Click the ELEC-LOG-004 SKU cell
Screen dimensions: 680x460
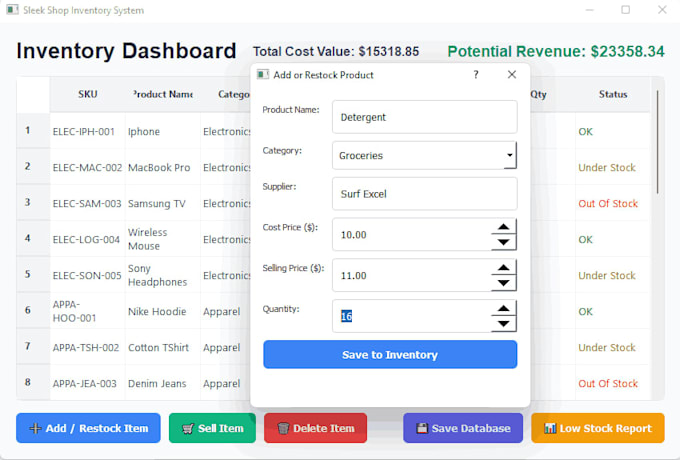coord(88,239)
